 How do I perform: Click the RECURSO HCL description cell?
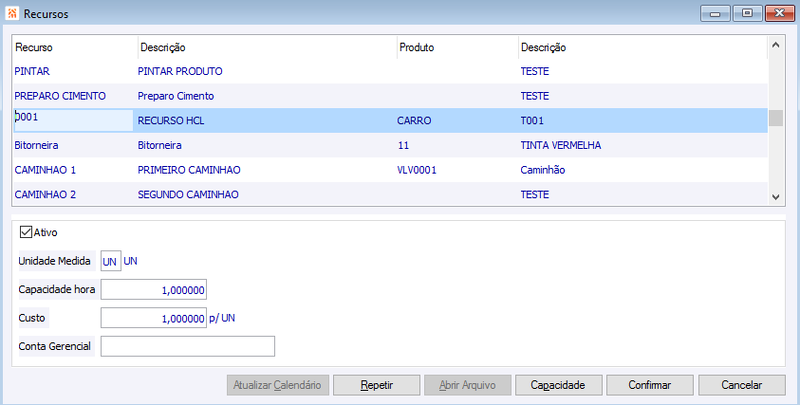click(171, 121)
